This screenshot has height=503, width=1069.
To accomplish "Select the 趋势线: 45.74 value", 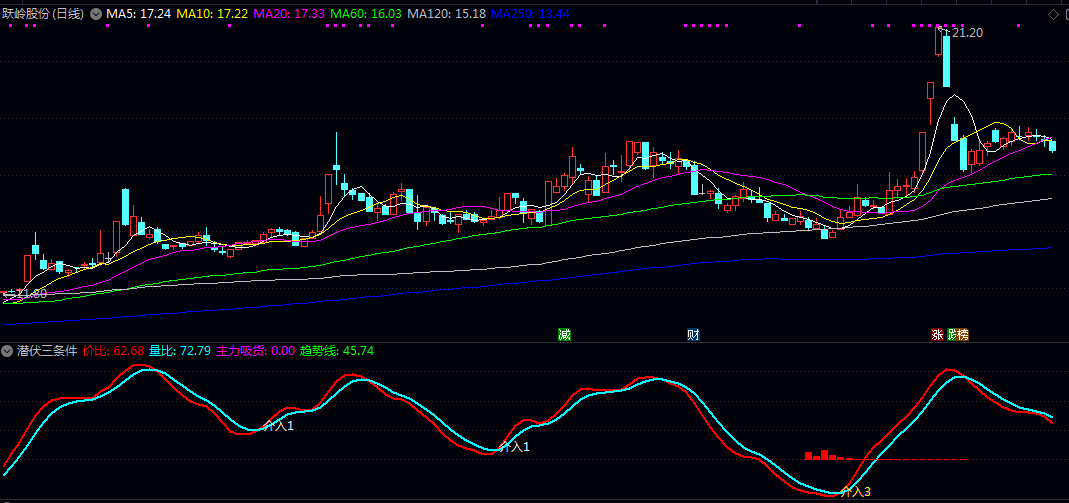I will click(x=337, y=351).
